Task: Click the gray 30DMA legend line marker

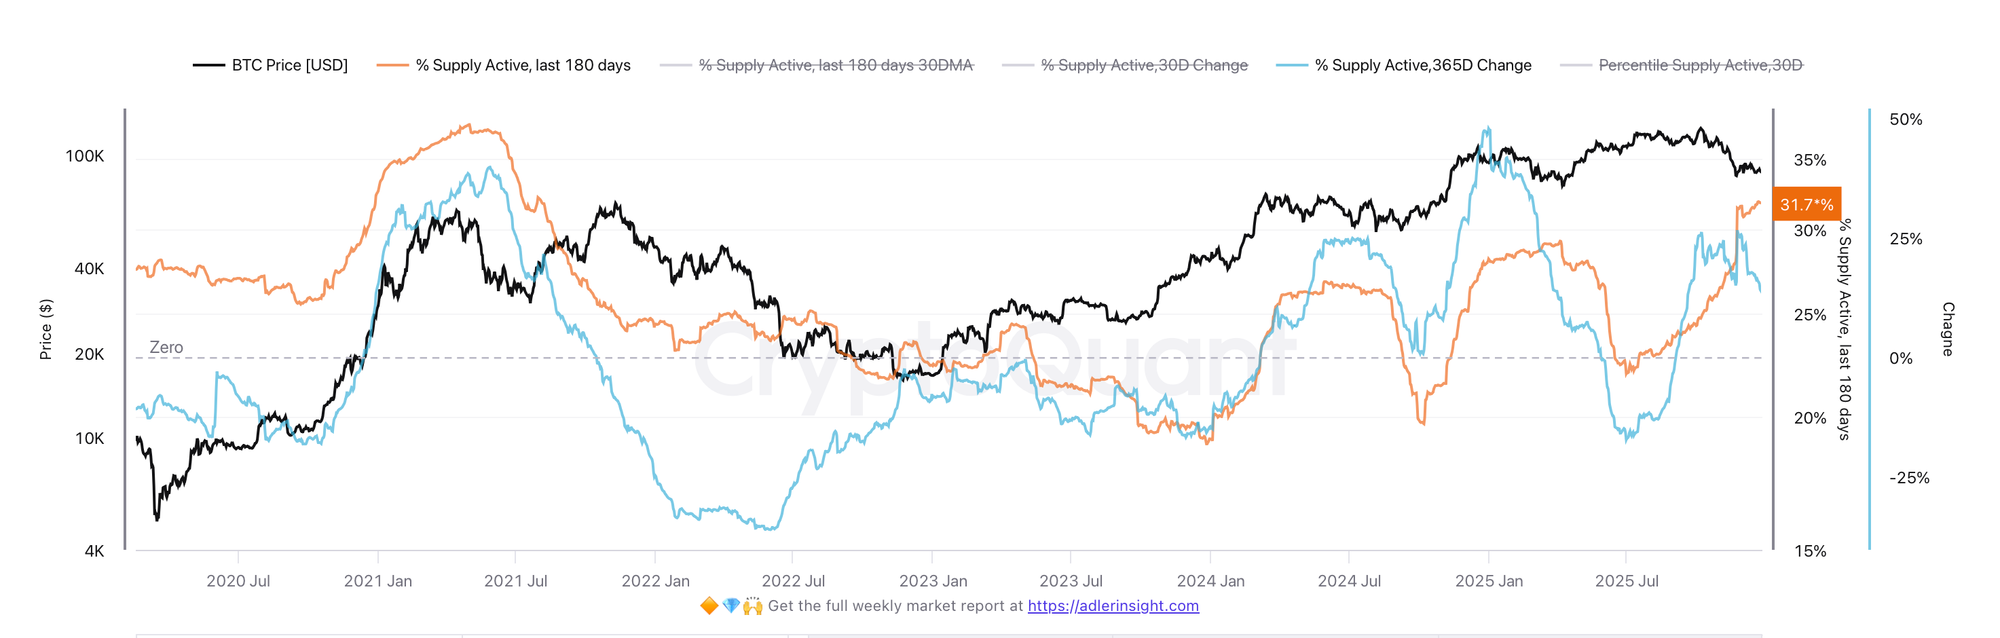Action: click(x=675, y=65)
